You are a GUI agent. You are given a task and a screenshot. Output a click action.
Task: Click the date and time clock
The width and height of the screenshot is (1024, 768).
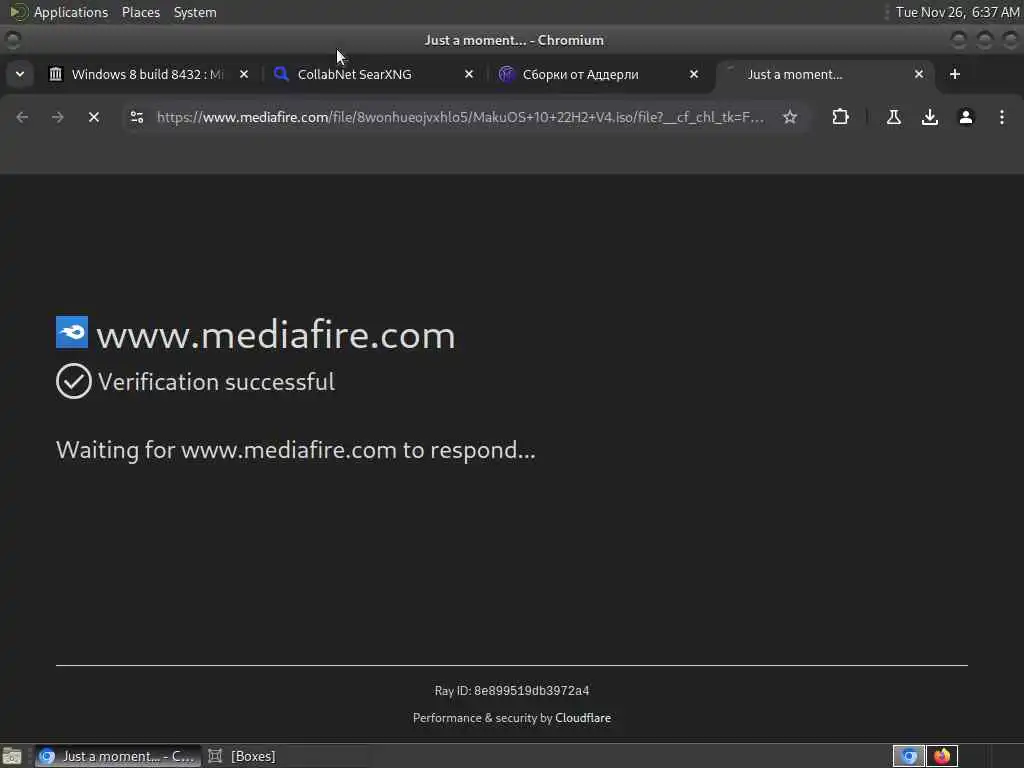coord(957,12)
